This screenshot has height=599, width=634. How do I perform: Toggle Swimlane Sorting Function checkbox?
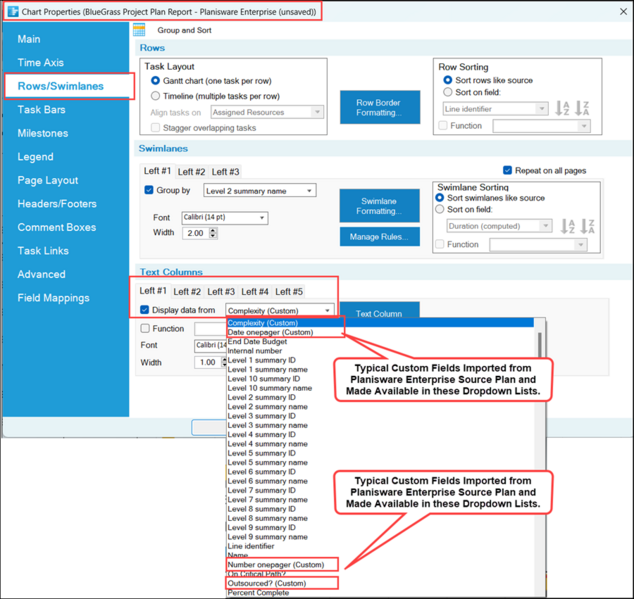pos(440,244)
